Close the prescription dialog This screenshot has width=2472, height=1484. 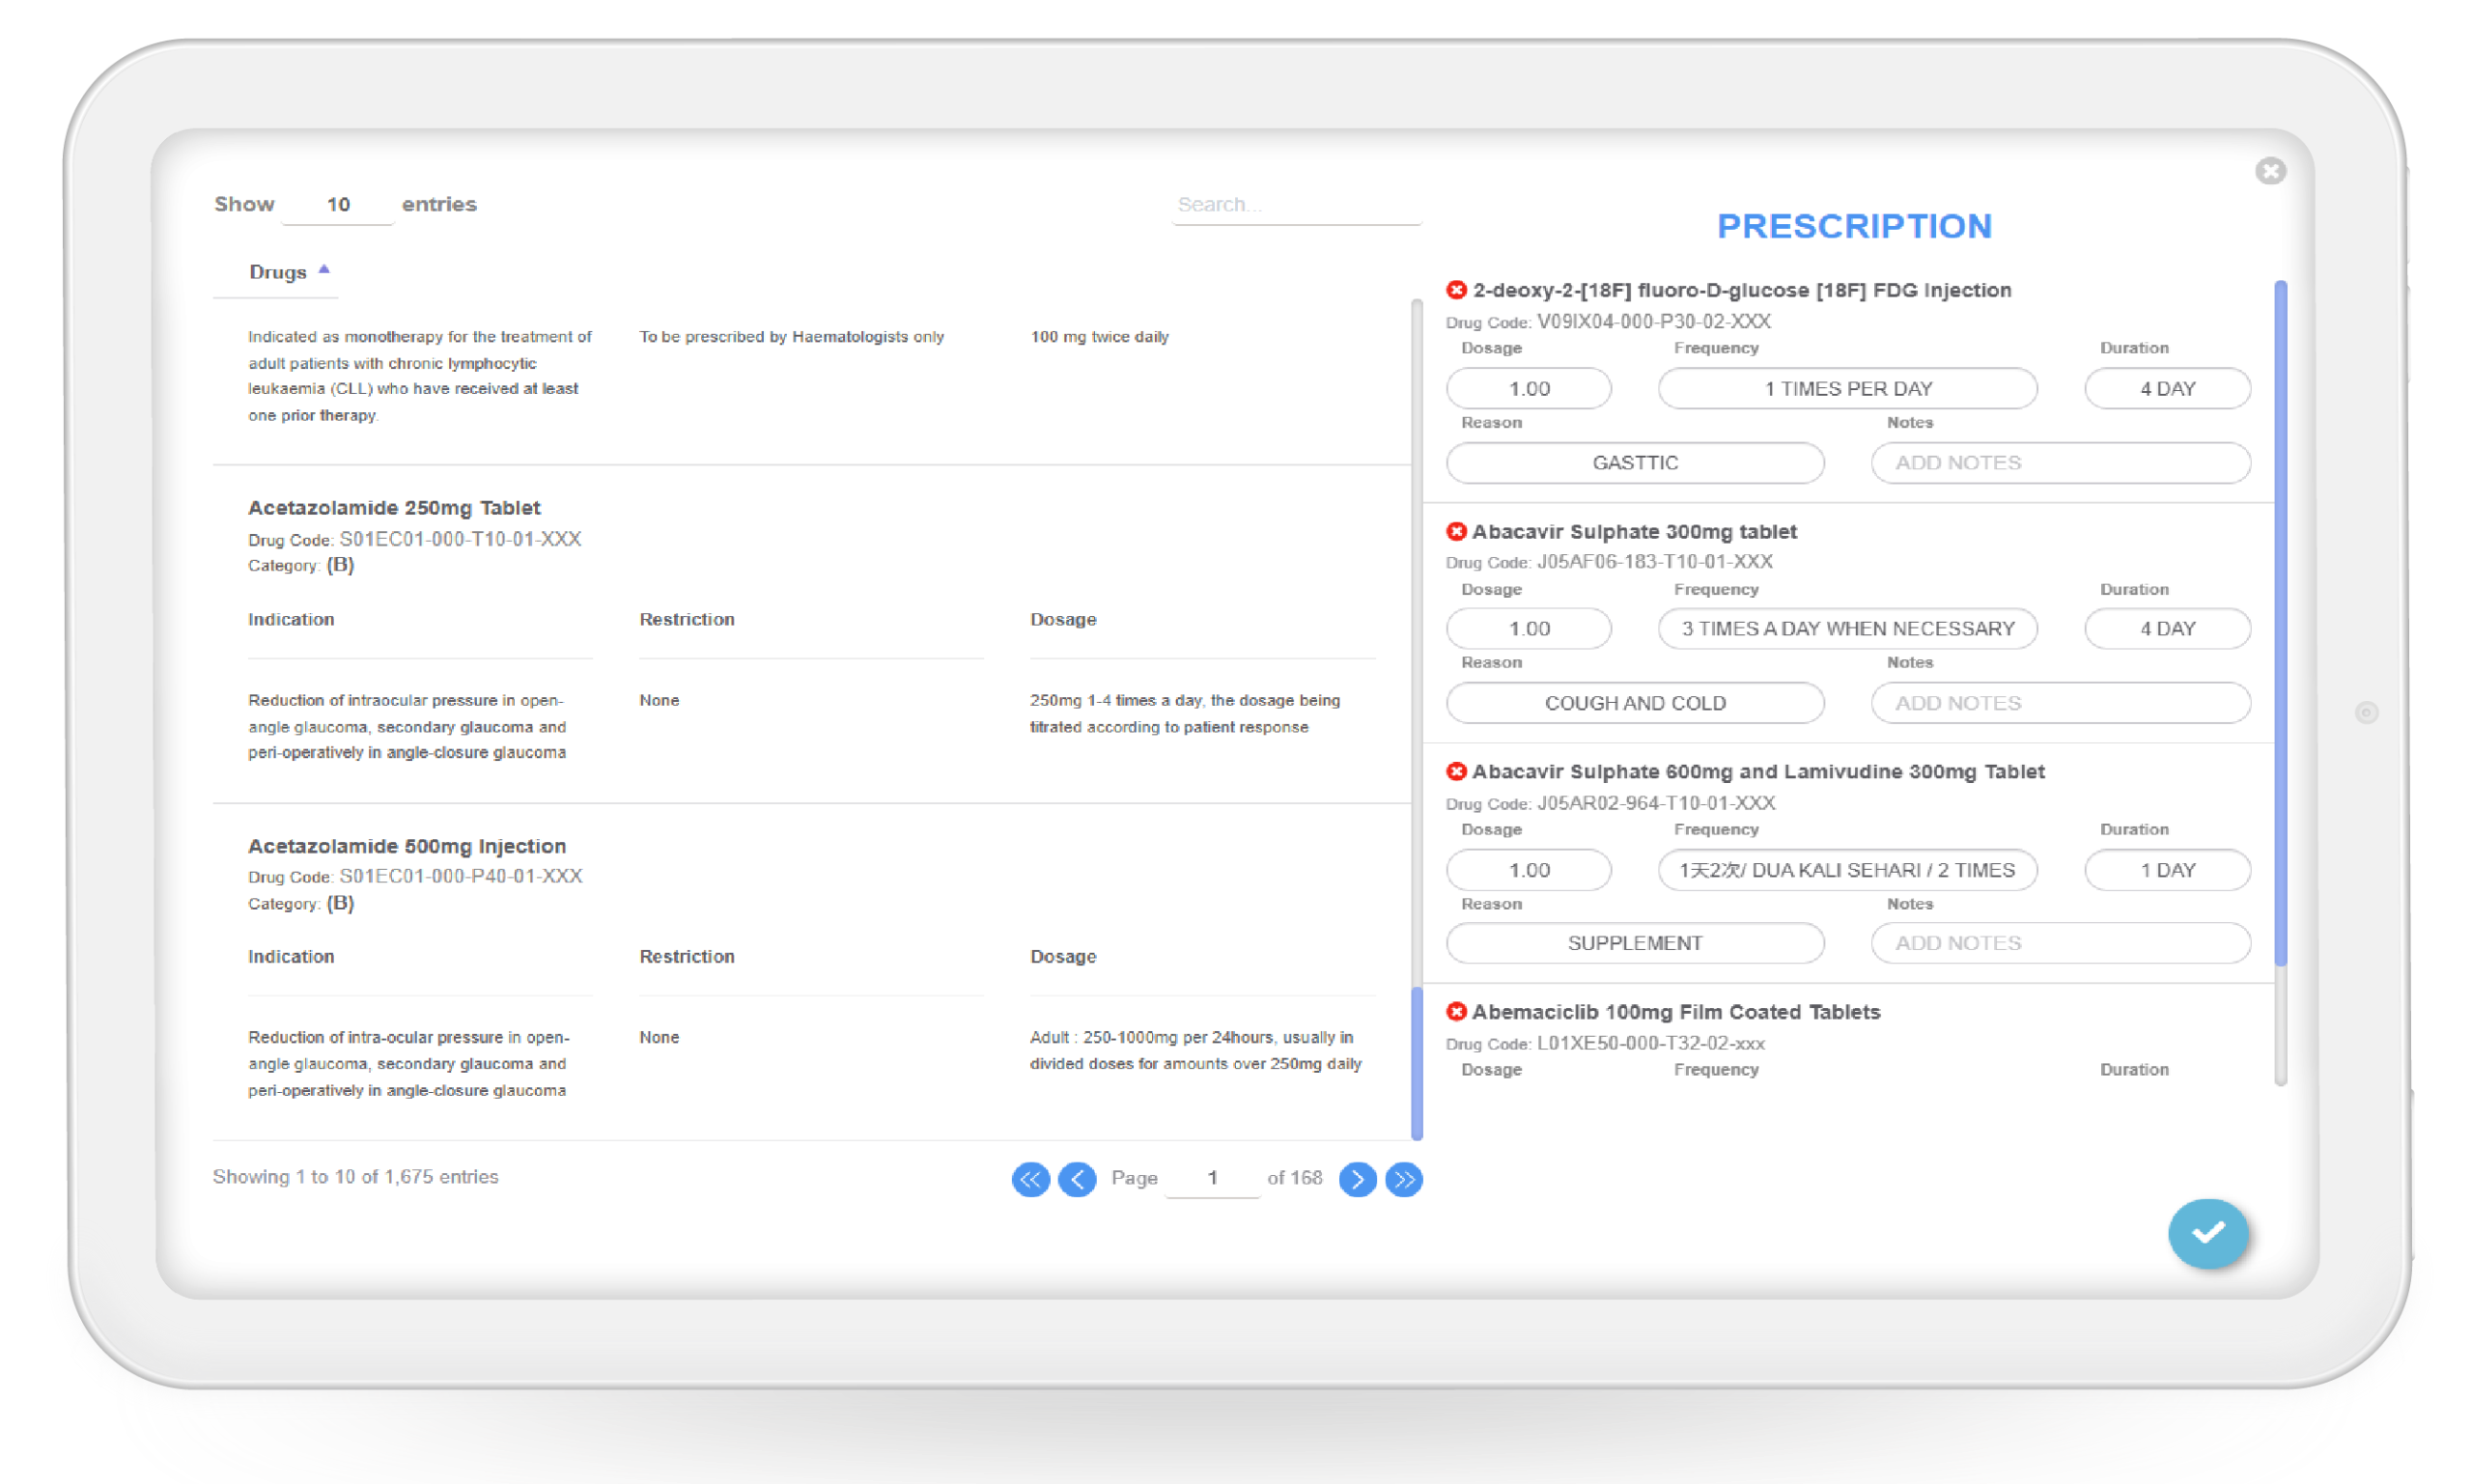[2270, 171]
